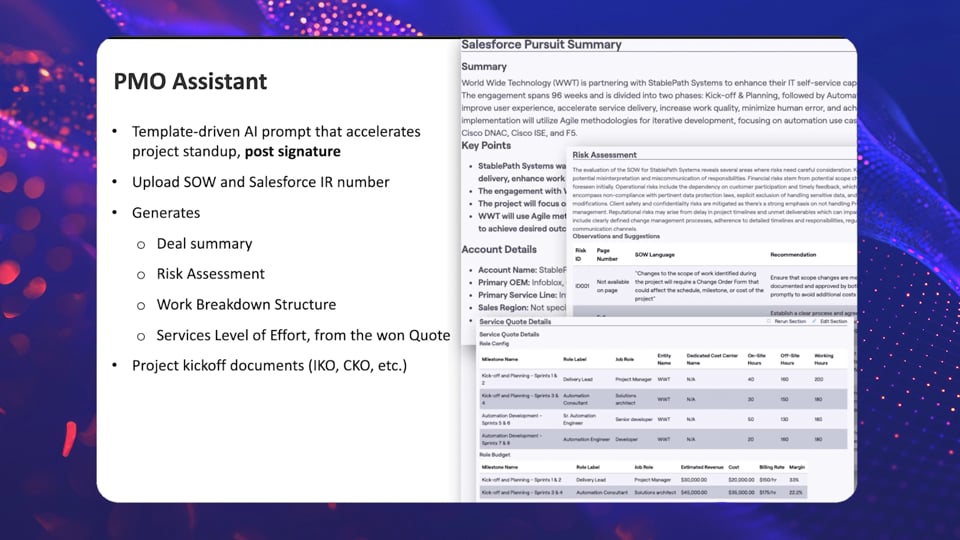Click the "Automation Development – Sprints 7 & 8" row
The image size is (960, 540).
pyautogui.click(x=663, y=439)
